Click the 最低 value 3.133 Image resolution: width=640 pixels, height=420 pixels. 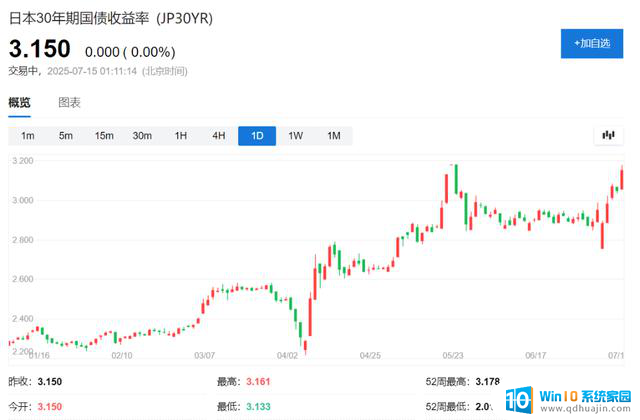[x=258, y=407]
